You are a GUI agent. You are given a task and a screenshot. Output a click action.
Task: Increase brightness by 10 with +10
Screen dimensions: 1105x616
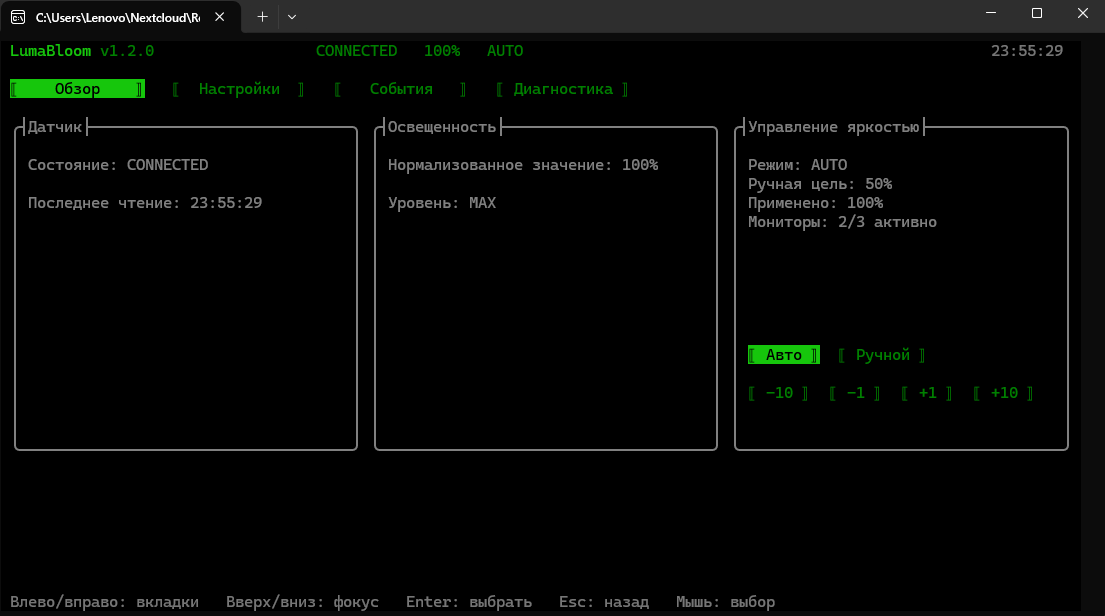[x=1004, y=393]
